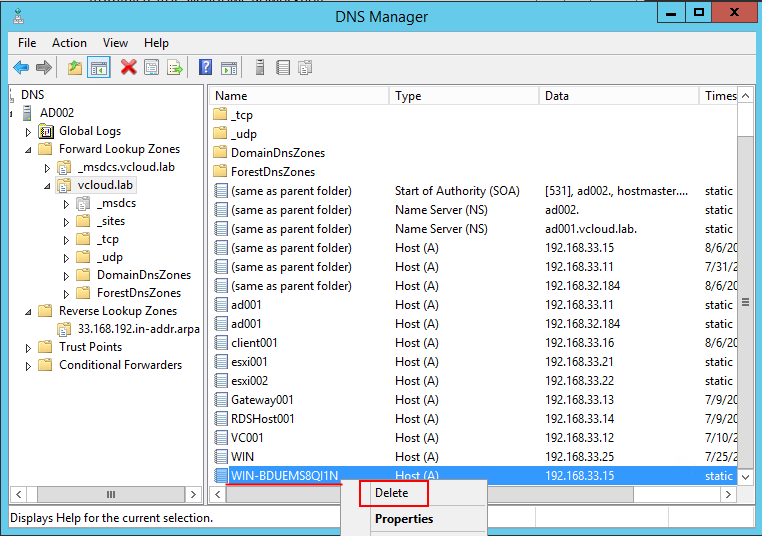The height and width of the screenshot is (536, 762).
Task: Click the _udp folder icon in records list
Action: coord(220,134)
